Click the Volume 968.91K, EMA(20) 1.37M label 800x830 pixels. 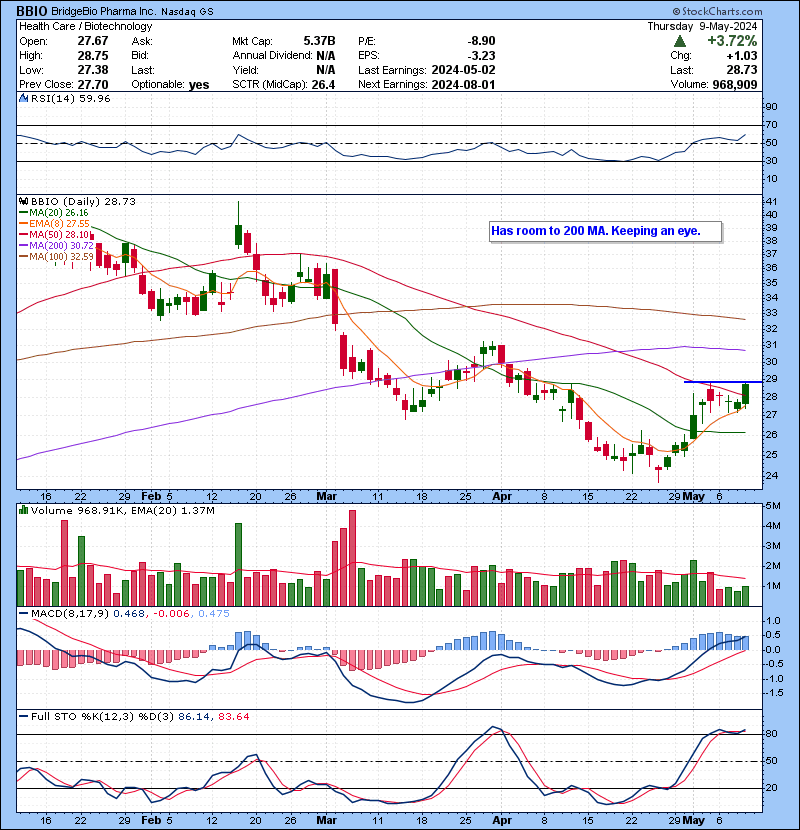pyautogui.click(x=122, y=510)
